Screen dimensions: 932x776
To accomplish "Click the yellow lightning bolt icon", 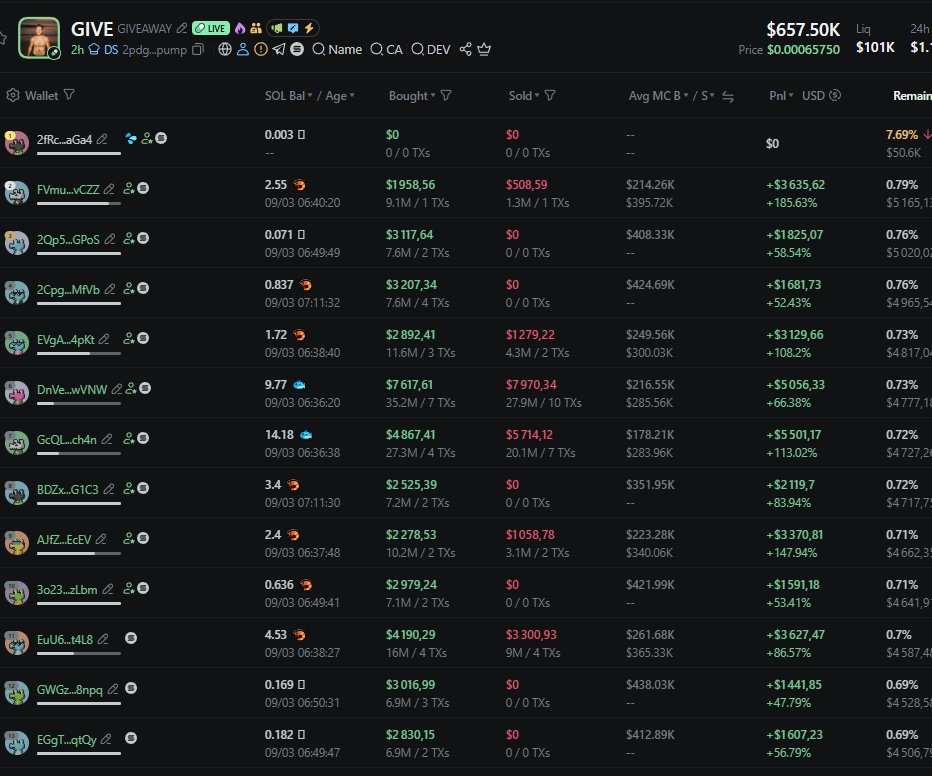I will [x=309, y=28].
